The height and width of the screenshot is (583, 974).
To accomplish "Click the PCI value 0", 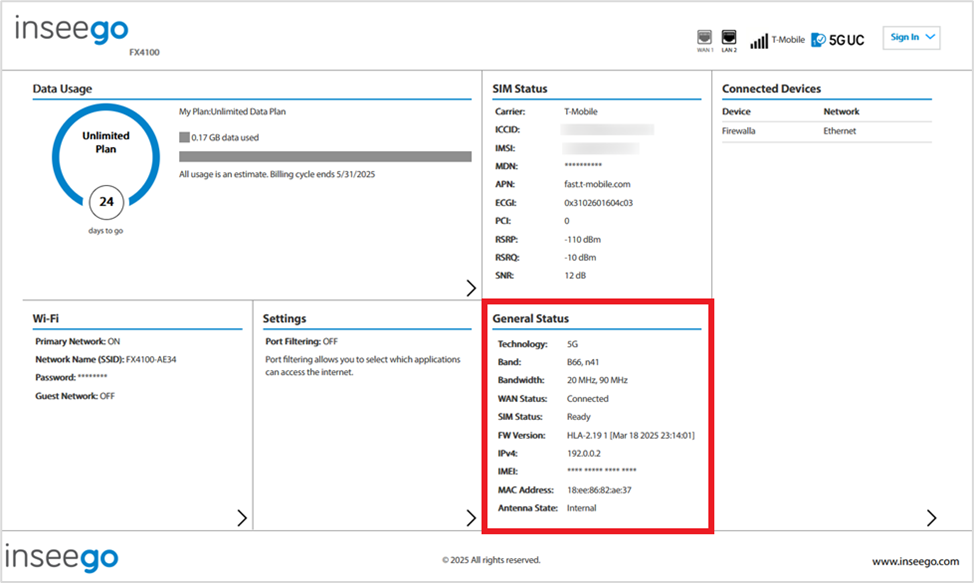I will point(567,221).
